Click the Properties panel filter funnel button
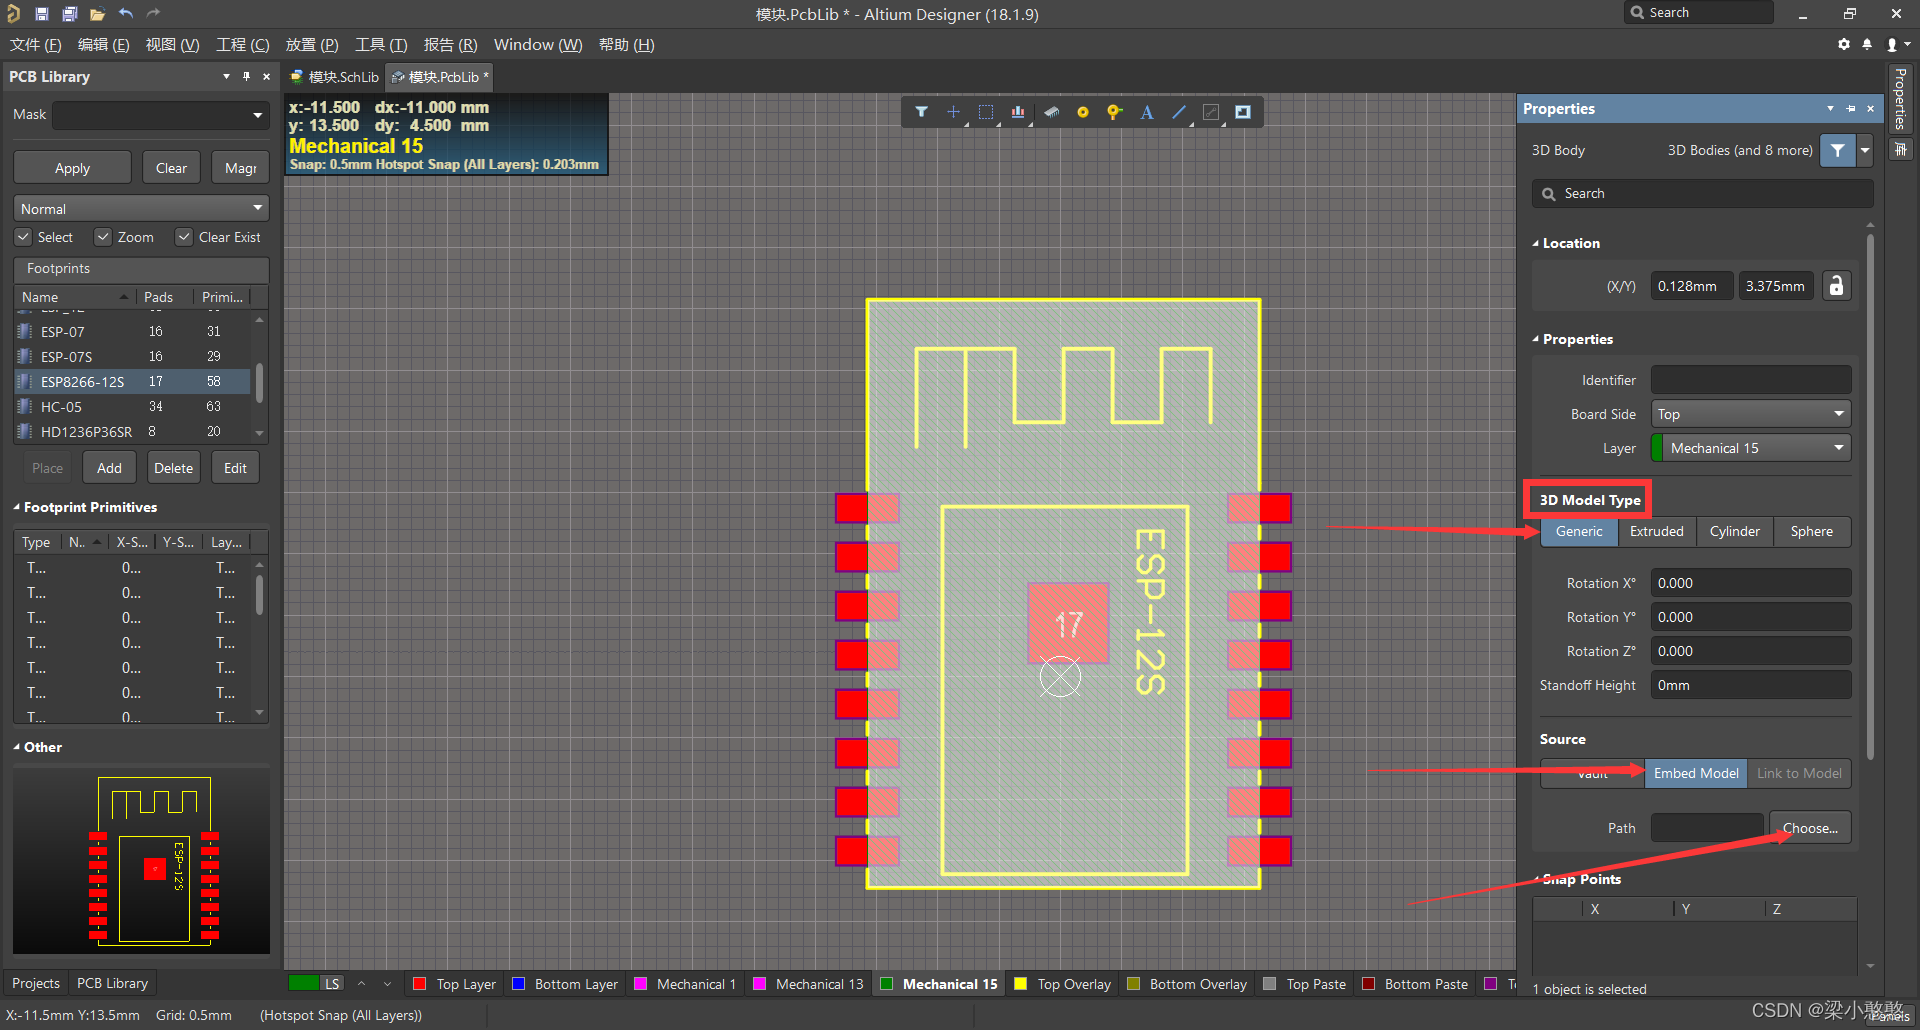The width and height of the screenshot is (1920, 1030). point(1838,150)
